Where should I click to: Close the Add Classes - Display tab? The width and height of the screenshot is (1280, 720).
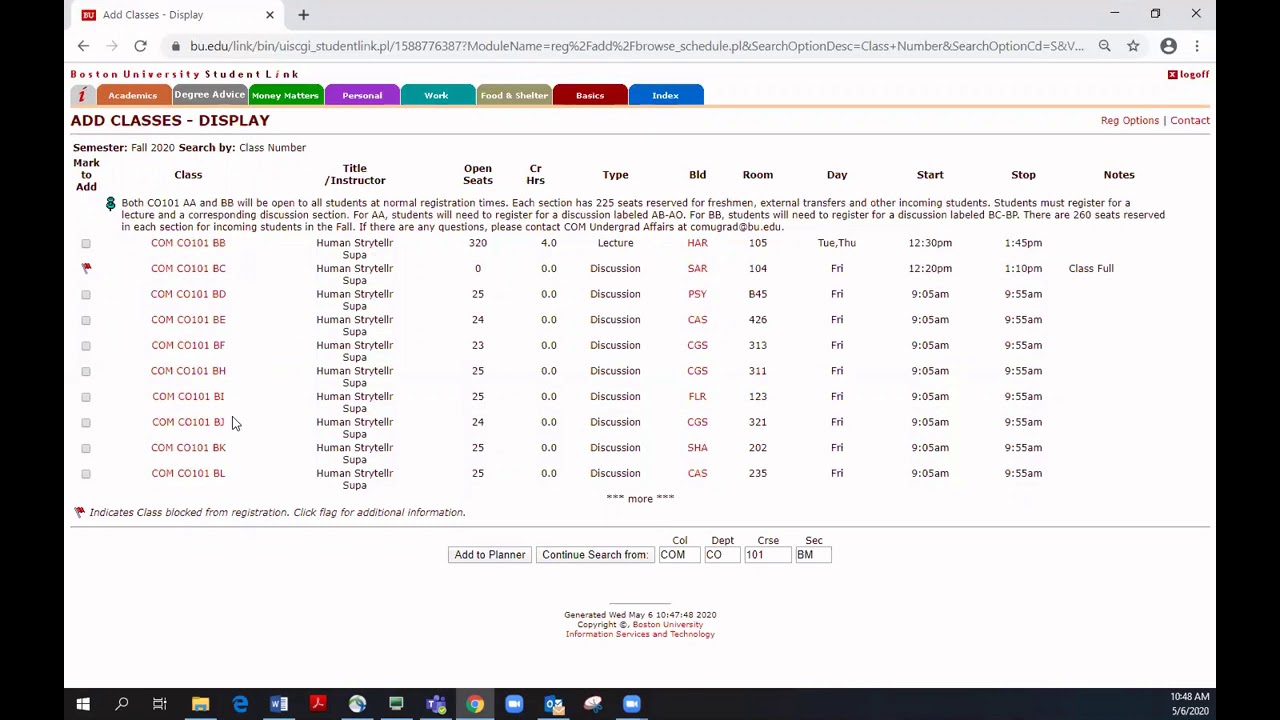269,15
